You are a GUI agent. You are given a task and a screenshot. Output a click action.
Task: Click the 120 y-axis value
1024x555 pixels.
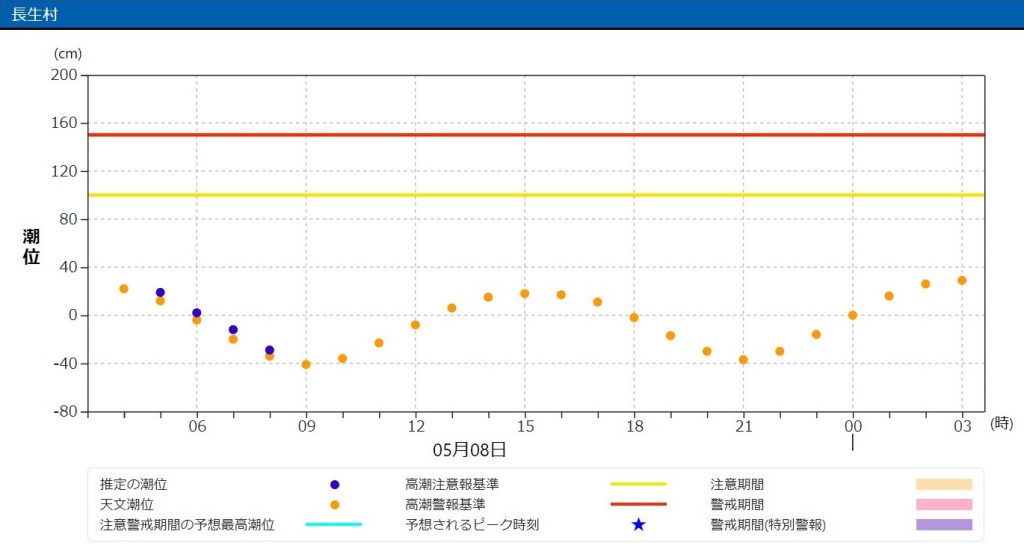[64, 171]
